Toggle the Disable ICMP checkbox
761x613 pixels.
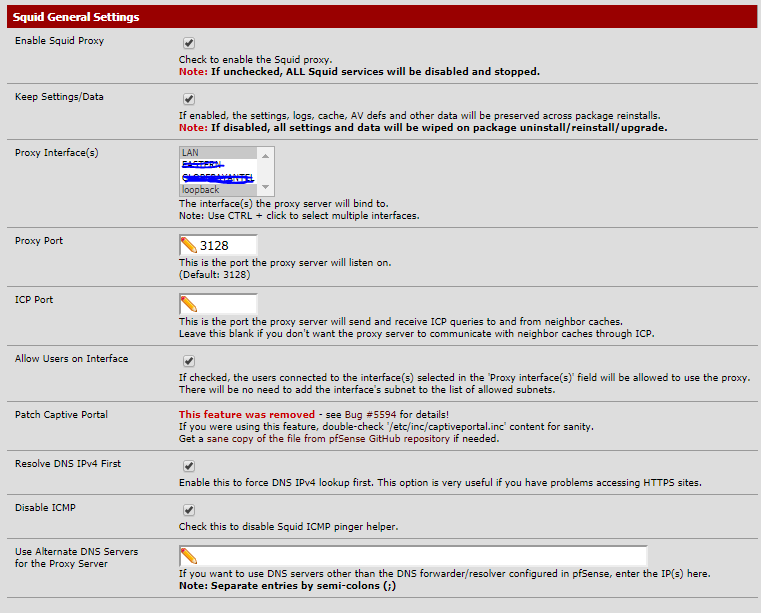(x=189, y=510)
